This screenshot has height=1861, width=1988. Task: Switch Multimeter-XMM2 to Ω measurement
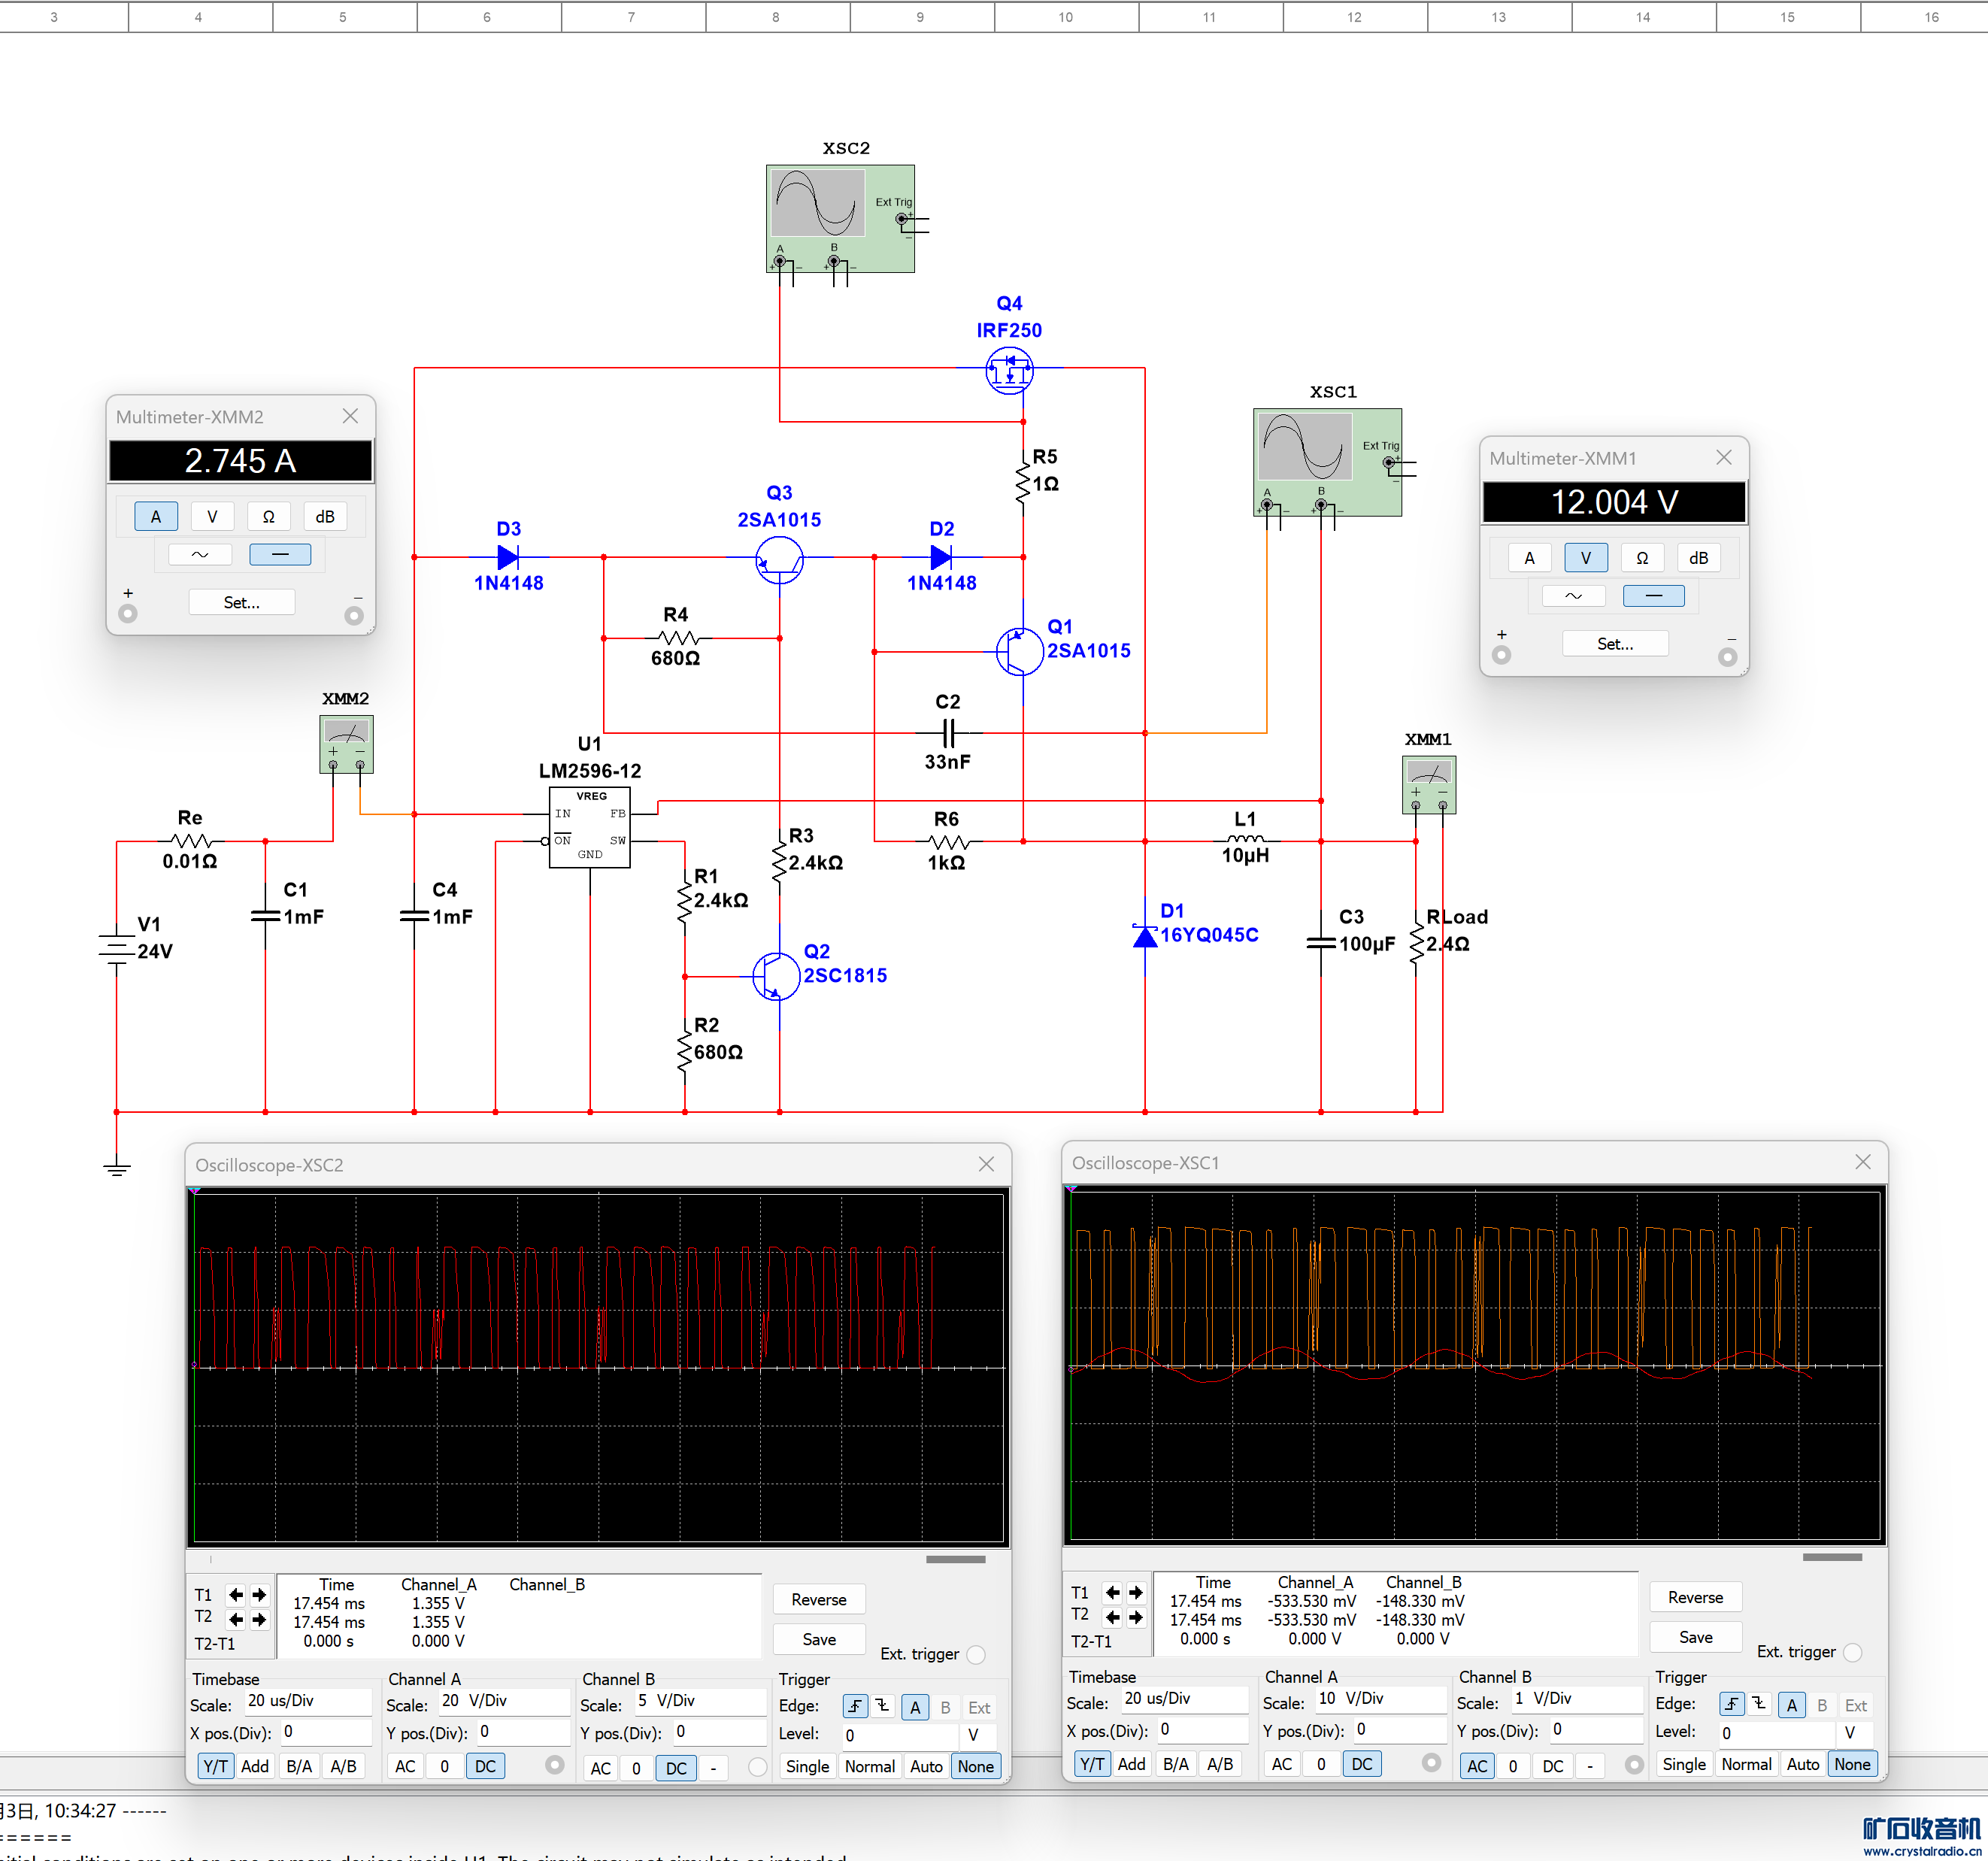[x=268, y=517]
